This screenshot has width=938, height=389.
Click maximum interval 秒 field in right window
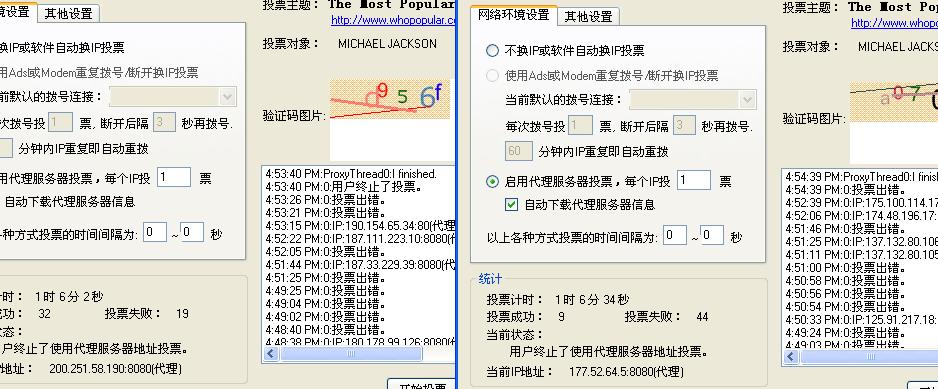[712, 235]
